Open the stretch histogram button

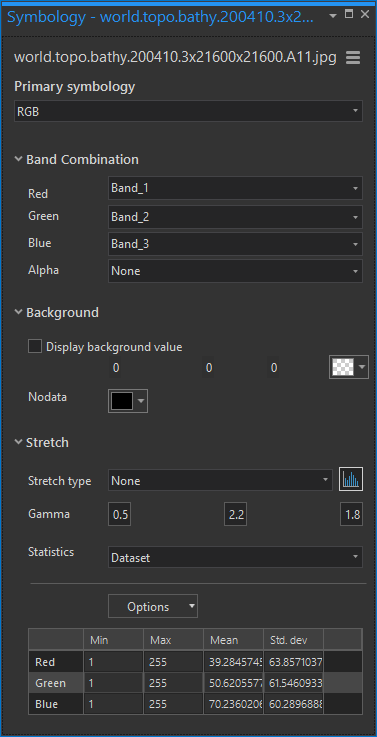tap(351, 480)
